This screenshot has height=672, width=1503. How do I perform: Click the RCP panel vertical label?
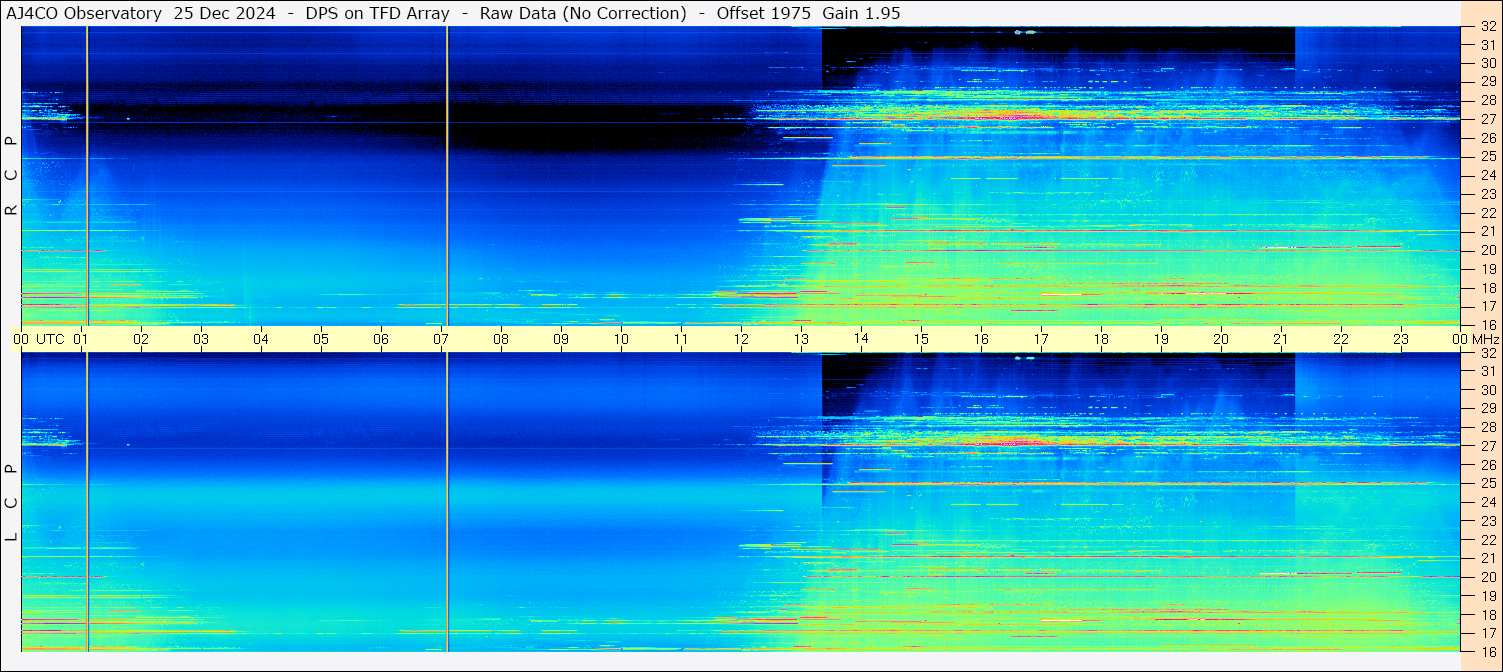pos(11,176)
